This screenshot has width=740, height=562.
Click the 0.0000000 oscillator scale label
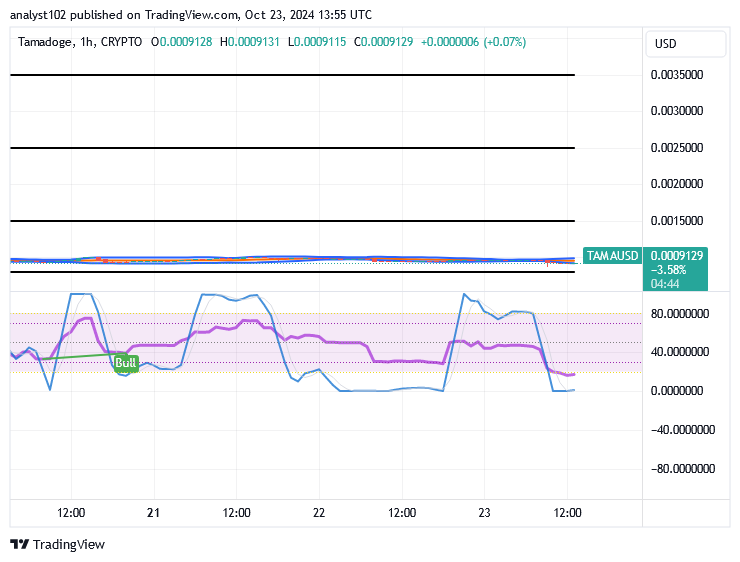[681, 391]
